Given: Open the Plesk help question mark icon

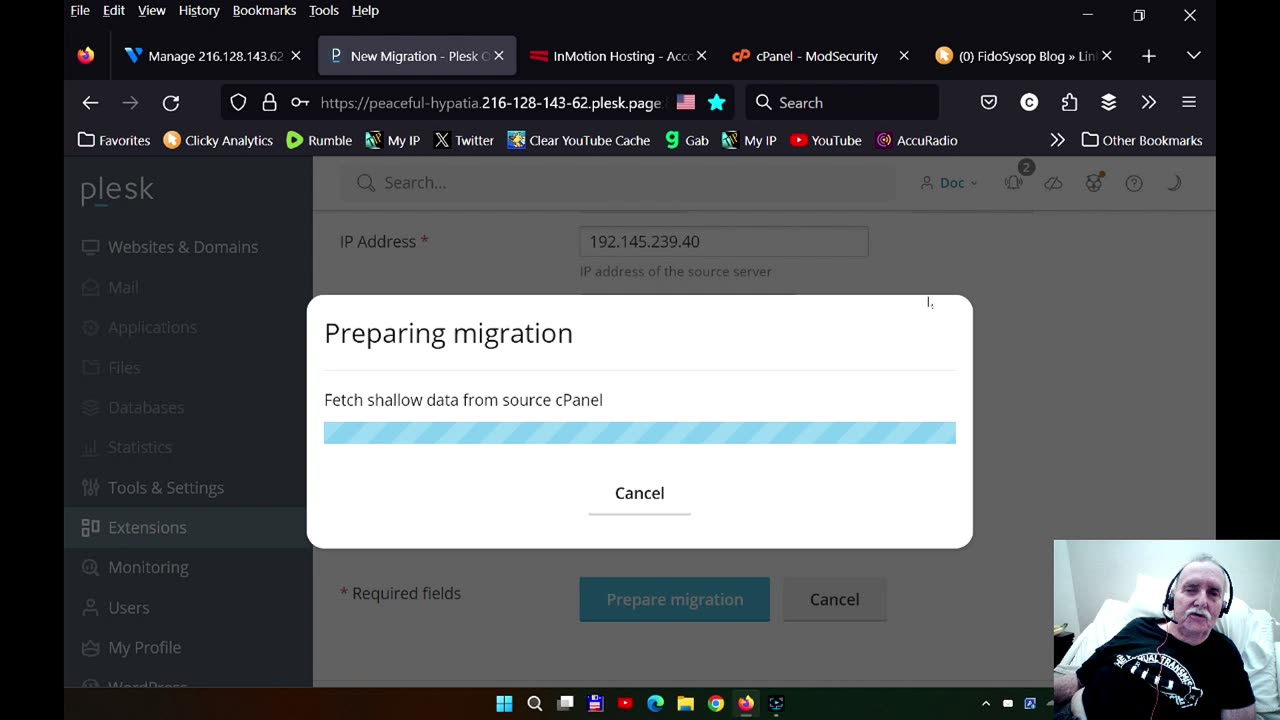Looking at the screenshot, I should pyautogui.click(x=1134, y=183).
